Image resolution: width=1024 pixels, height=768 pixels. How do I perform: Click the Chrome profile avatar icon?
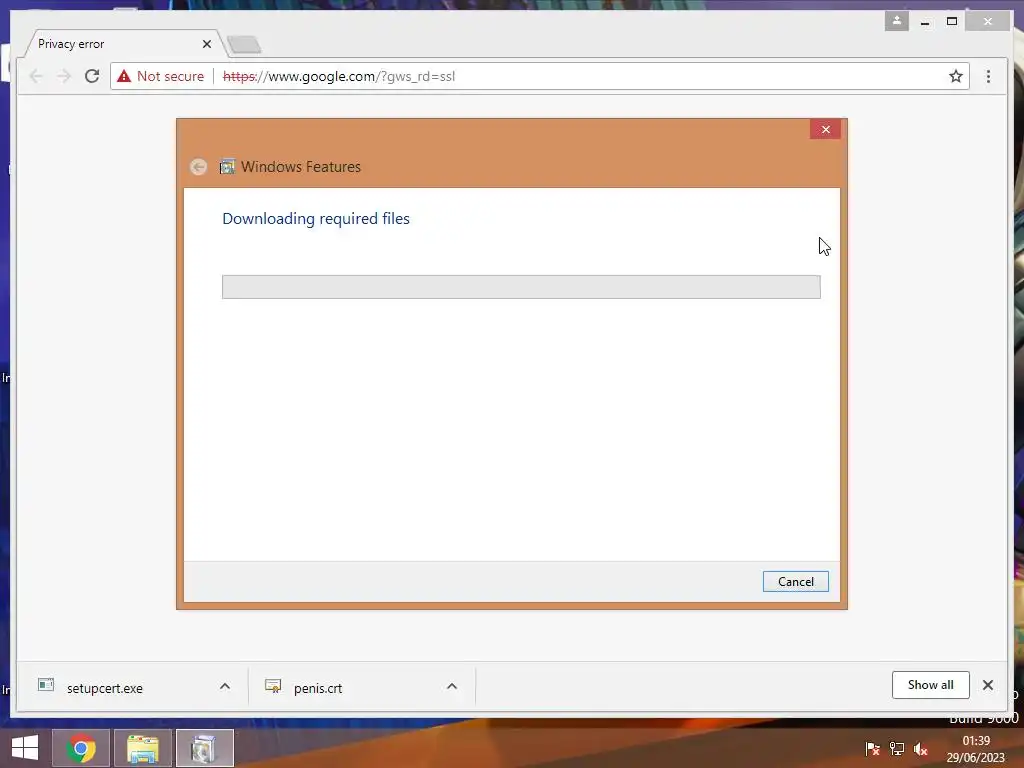coord(897,21)
